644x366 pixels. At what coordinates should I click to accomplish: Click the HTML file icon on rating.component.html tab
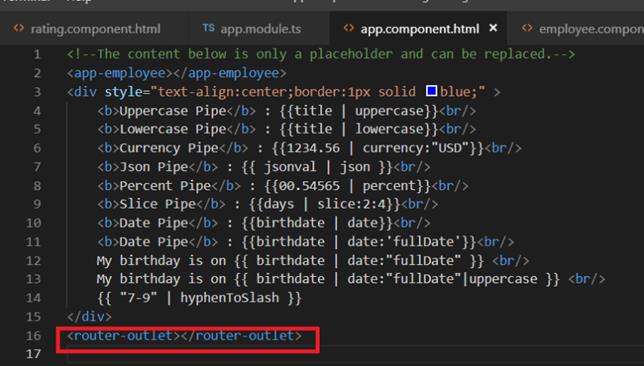point(19,28)
